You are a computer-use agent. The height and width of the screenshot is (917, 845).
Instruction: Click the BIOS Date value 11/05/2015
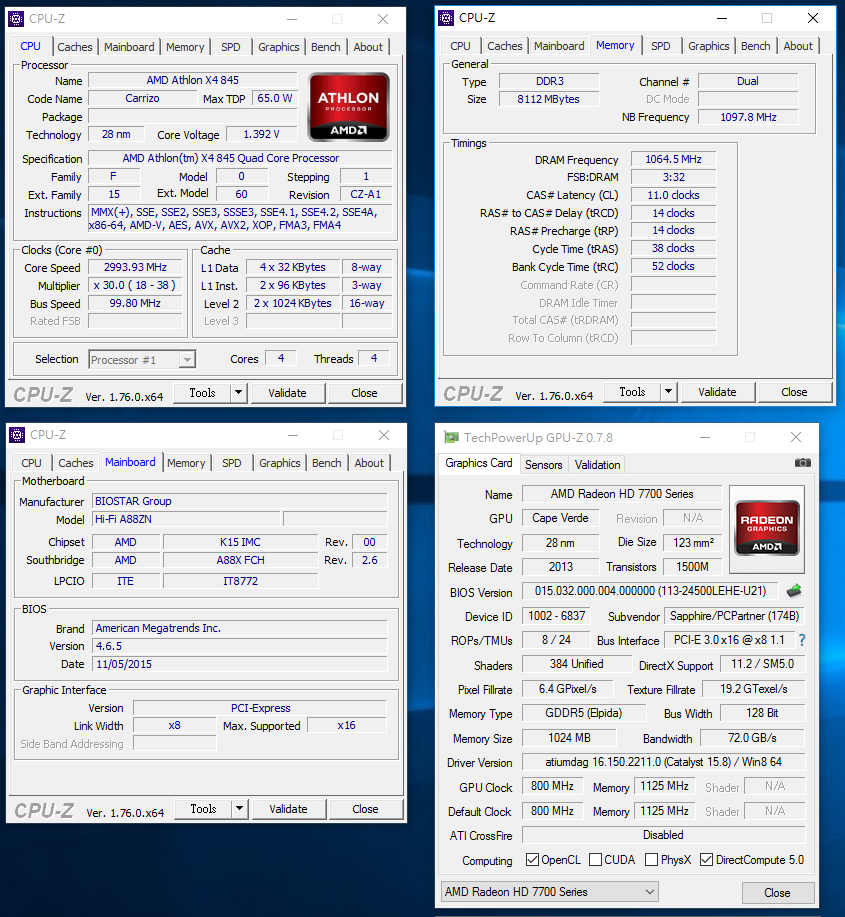pyautogui.click(x=240, y=664)
